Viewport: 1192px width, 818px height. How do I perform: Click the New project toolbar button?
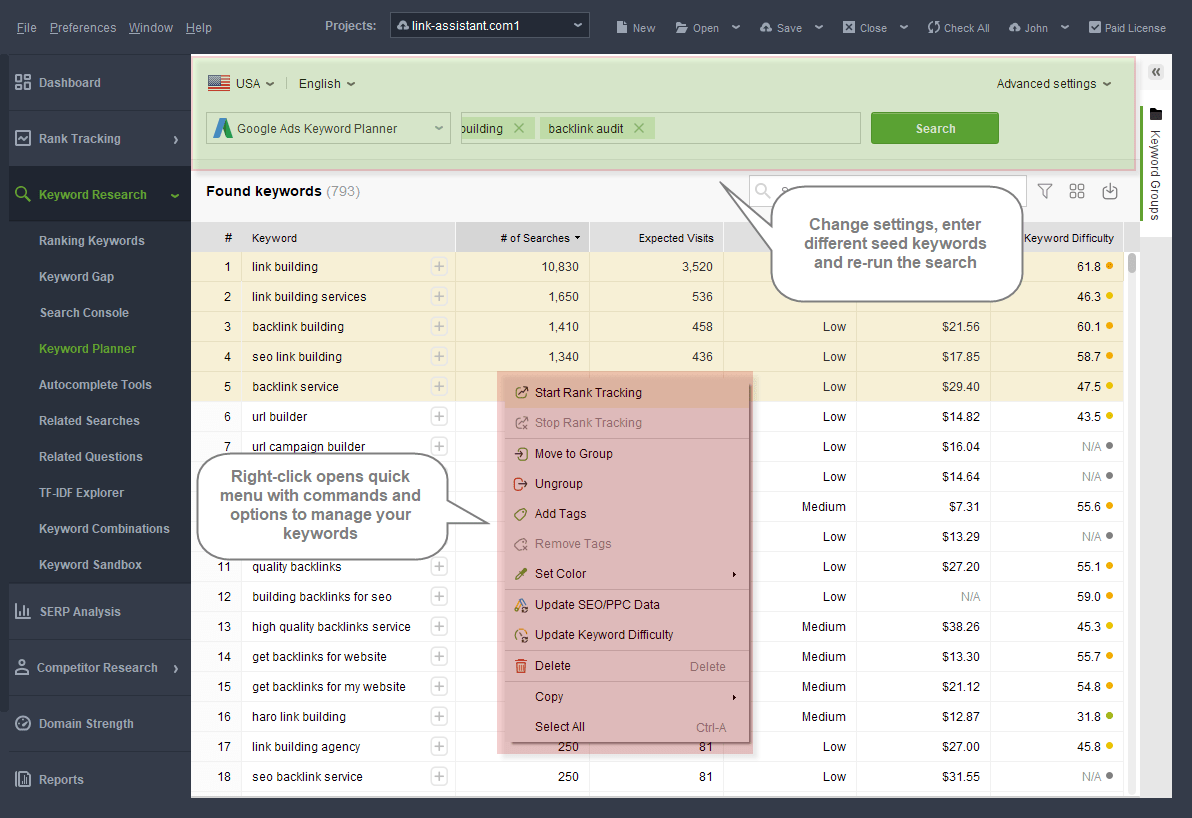[636, 27]
